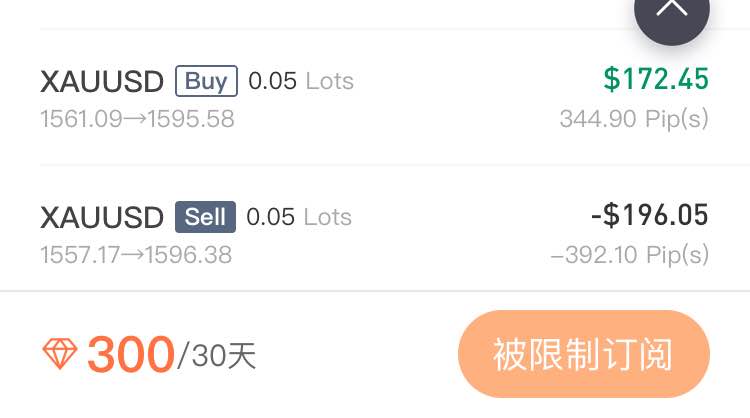The height and width of the screenshot is (418, 750).
Task: Select the $172.45 profit amount
Action: click(x=656, y=79)
